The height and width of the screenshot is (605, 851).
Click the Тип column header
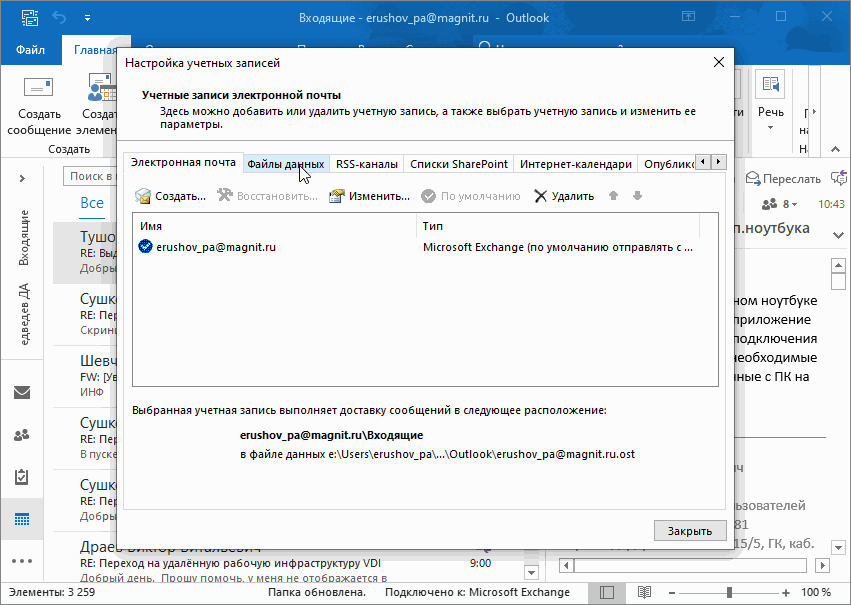(558, 226)
